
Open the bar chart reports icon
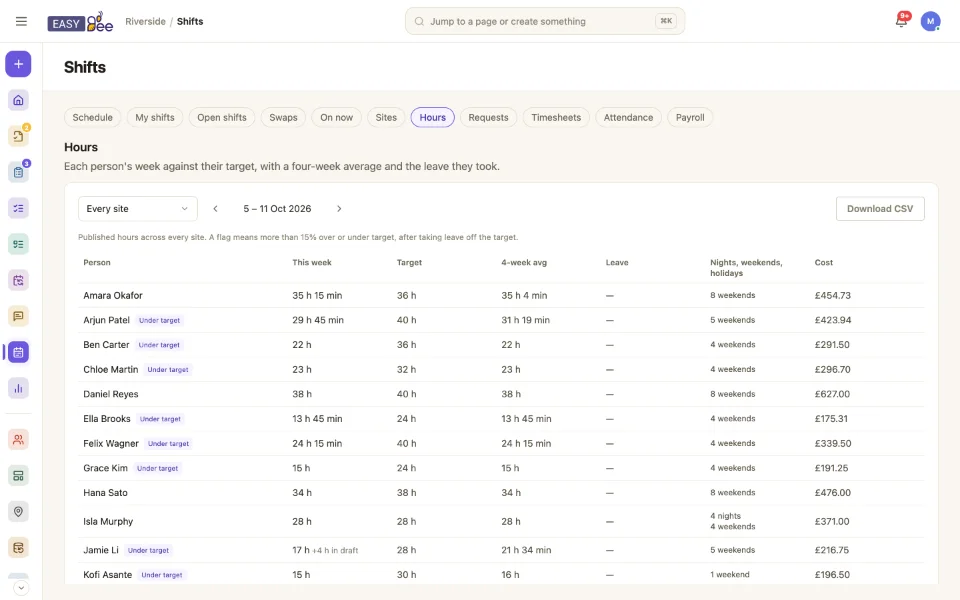pos(18,388)
